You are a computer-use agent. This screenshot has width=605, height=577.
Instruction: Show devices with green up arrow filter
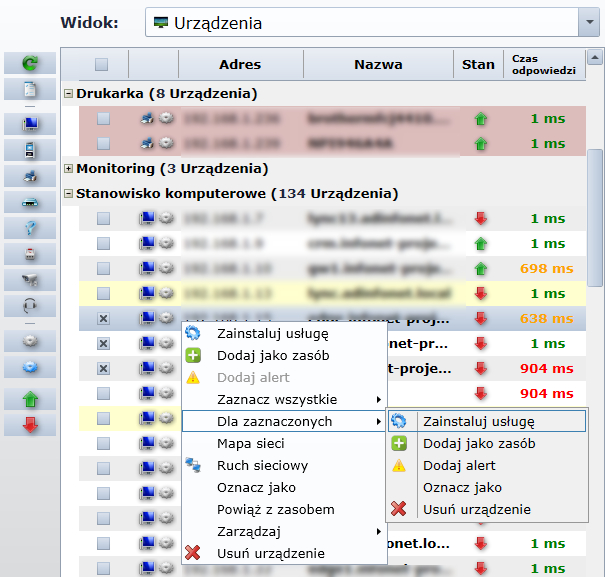30,400
